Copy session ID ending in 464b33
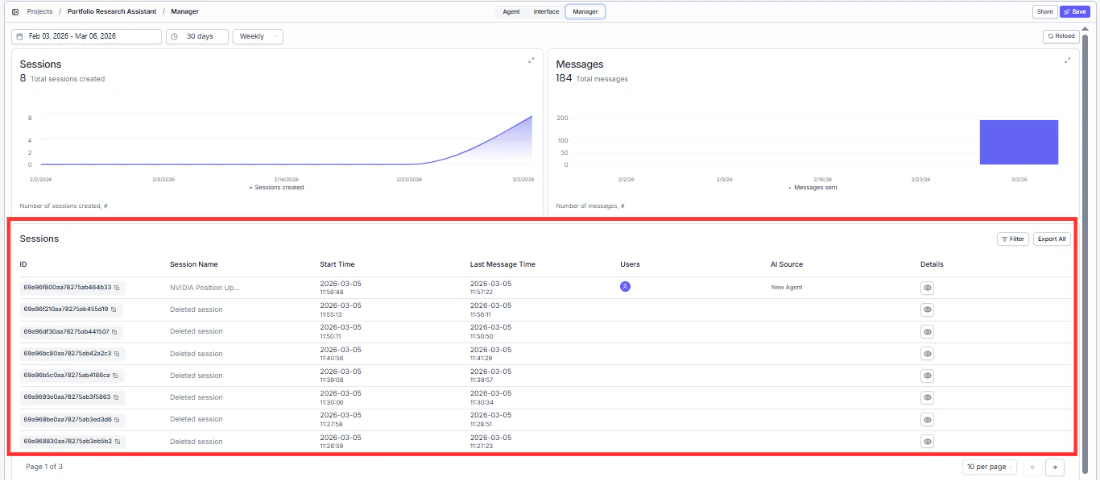Viewport: 1100px width, 480px height. coord(117,287)
